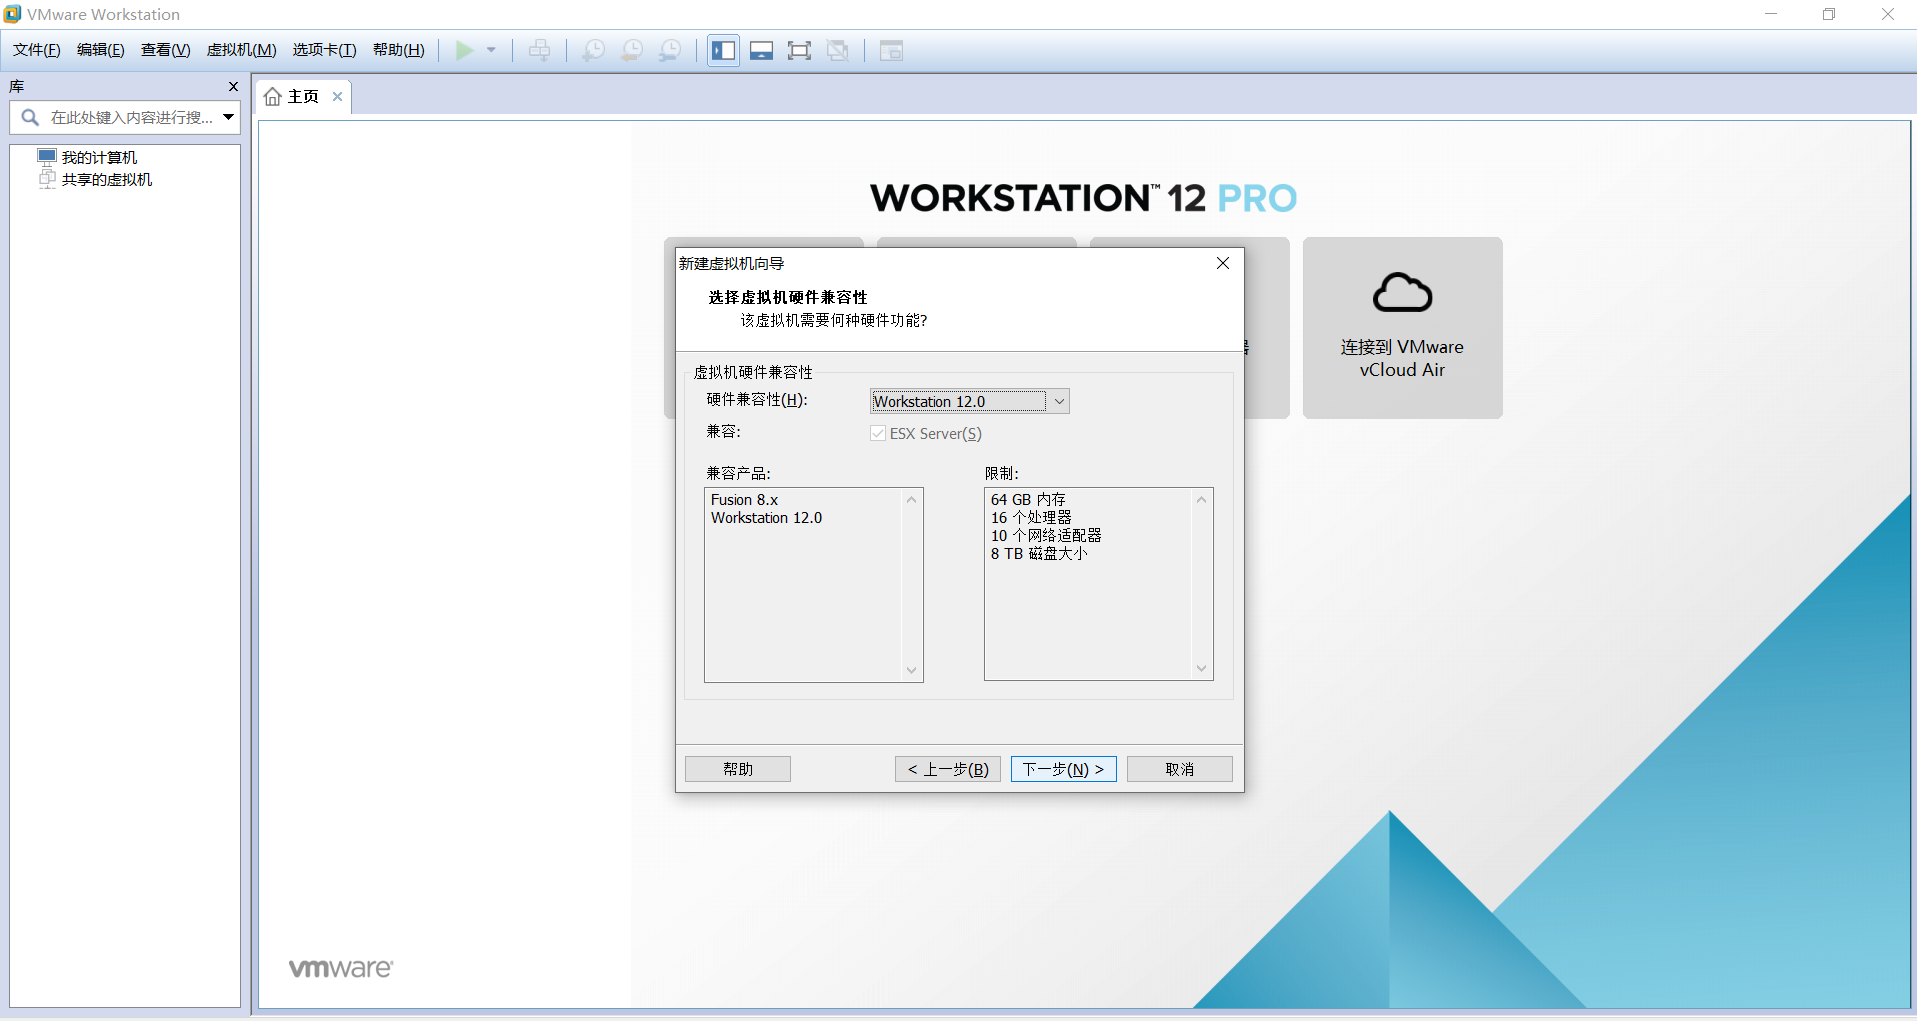This screenshot has width=1917, height=1021.
Task: Open the 文件(F) menu
Action: coord(37,50)
